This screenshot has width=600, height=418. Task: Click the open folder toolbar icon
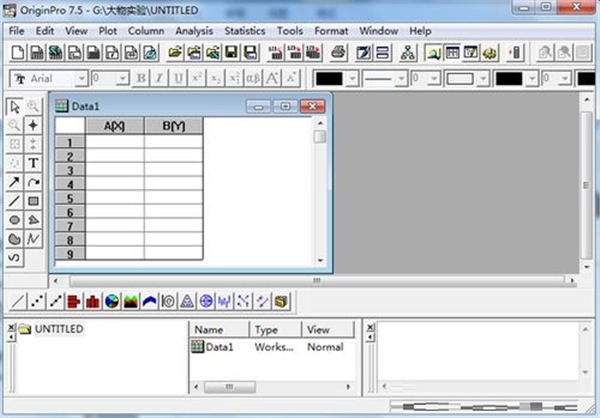tap(175, 52)
